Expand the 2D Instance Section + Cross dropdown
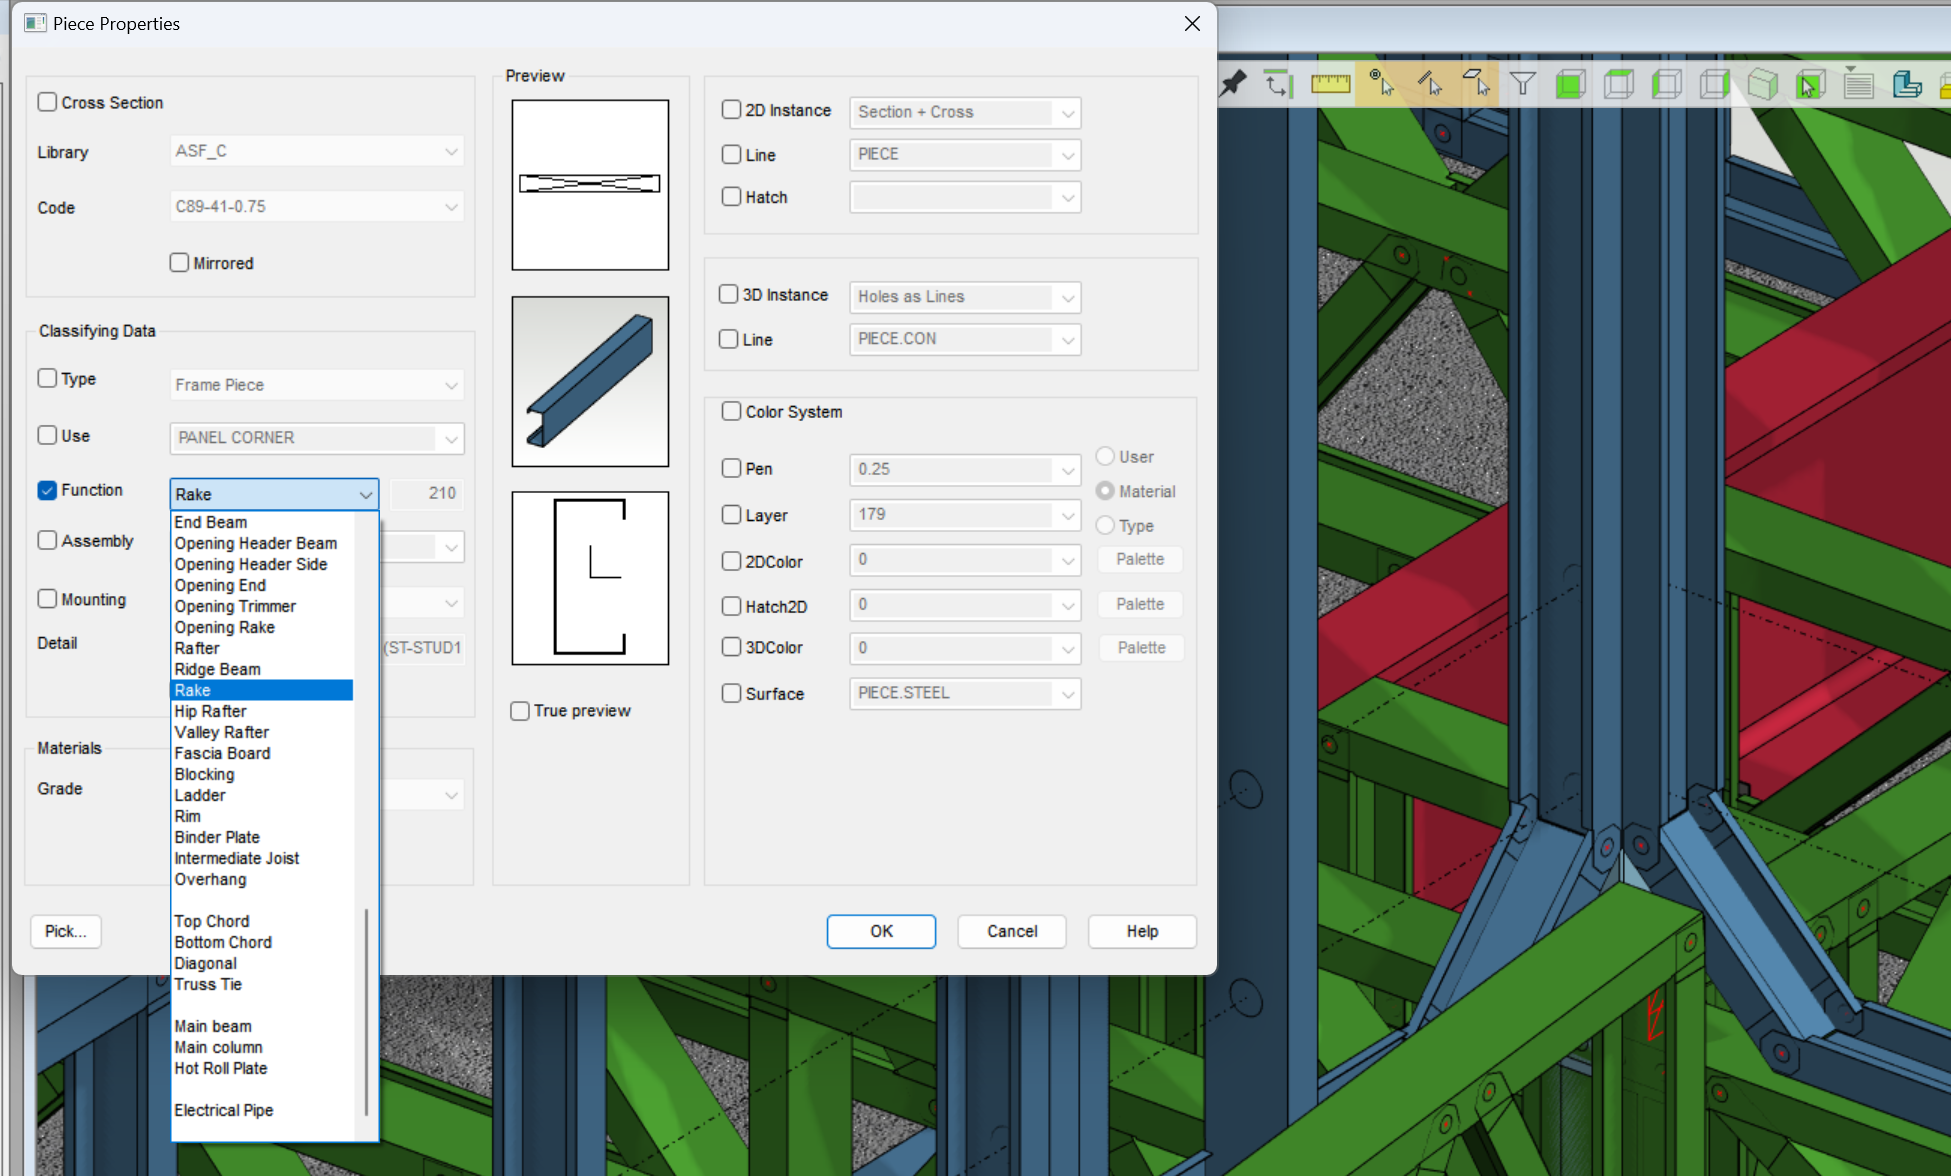This screenshot has height=1176, width=1951. tap(1067, 112)
